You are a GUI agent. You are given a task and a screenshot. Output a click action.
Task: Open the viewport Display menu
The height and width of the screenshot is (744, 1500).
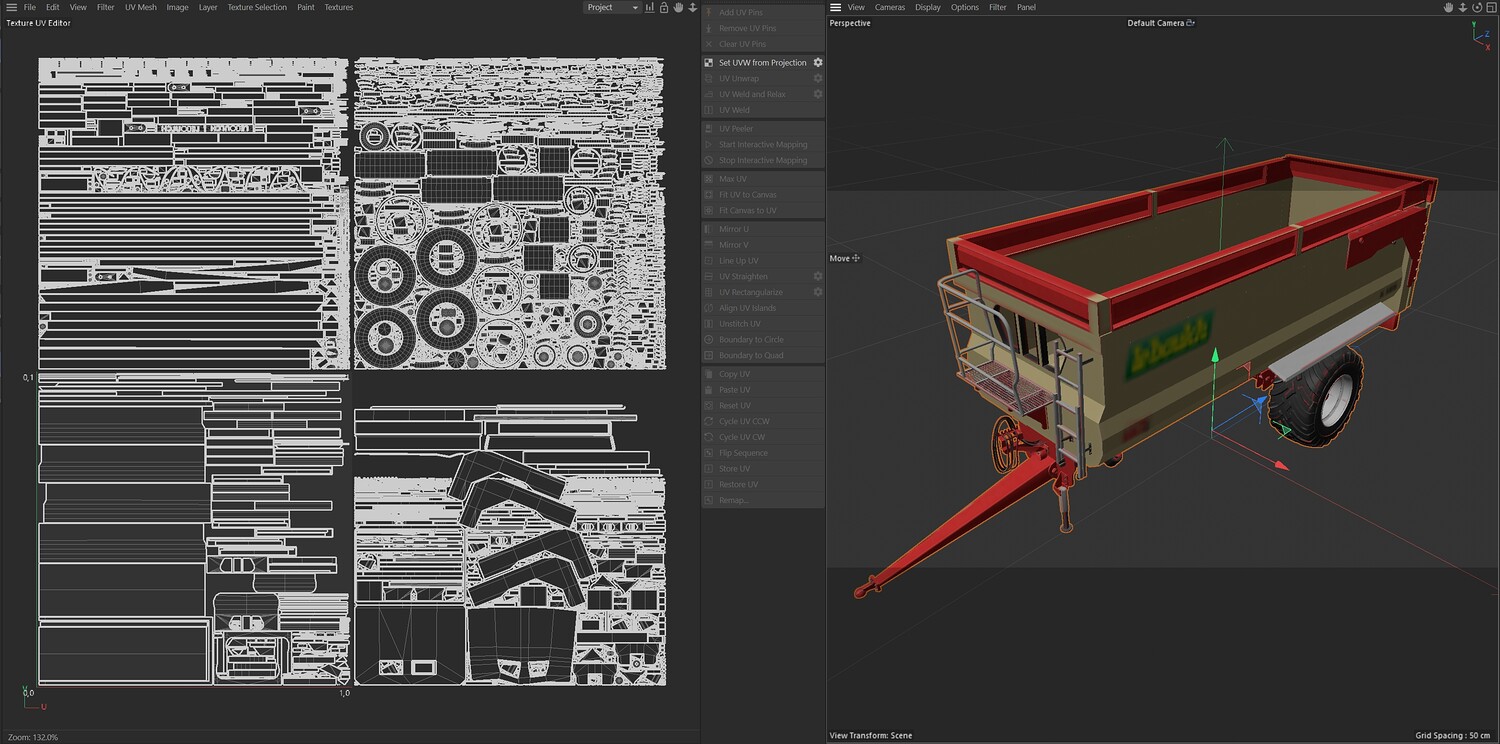928,7
